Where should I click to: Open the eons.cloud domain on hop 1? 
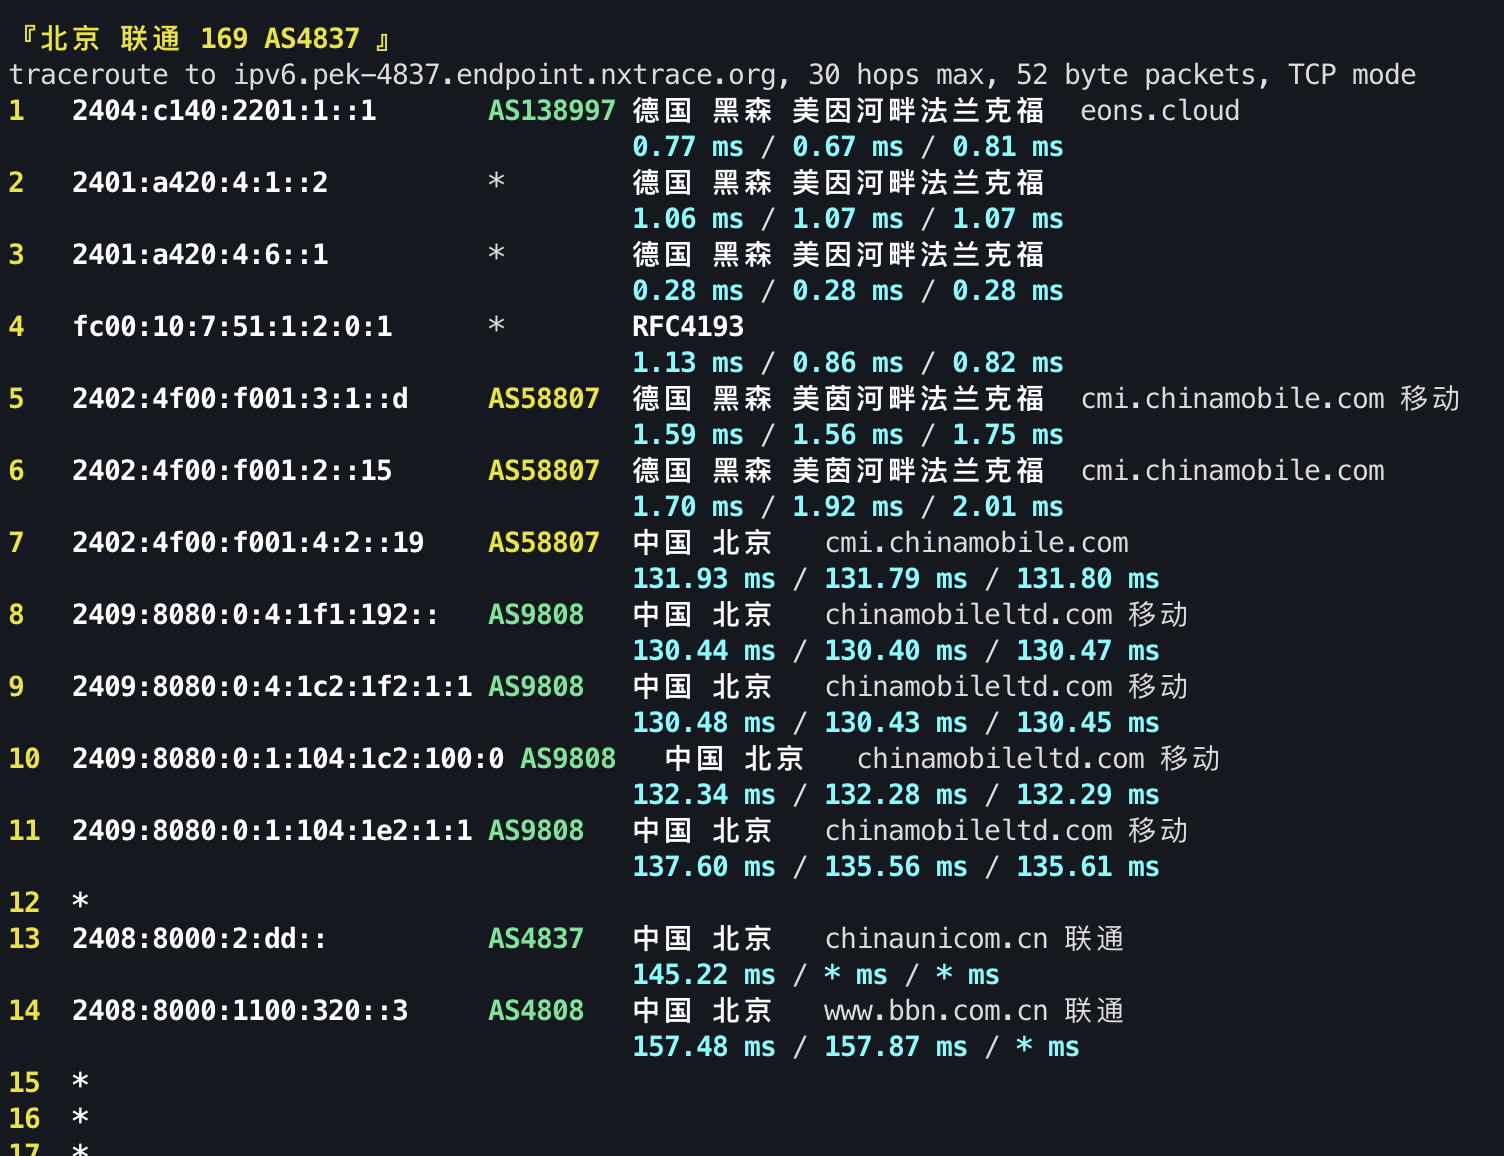click(x=1160, y=111)
